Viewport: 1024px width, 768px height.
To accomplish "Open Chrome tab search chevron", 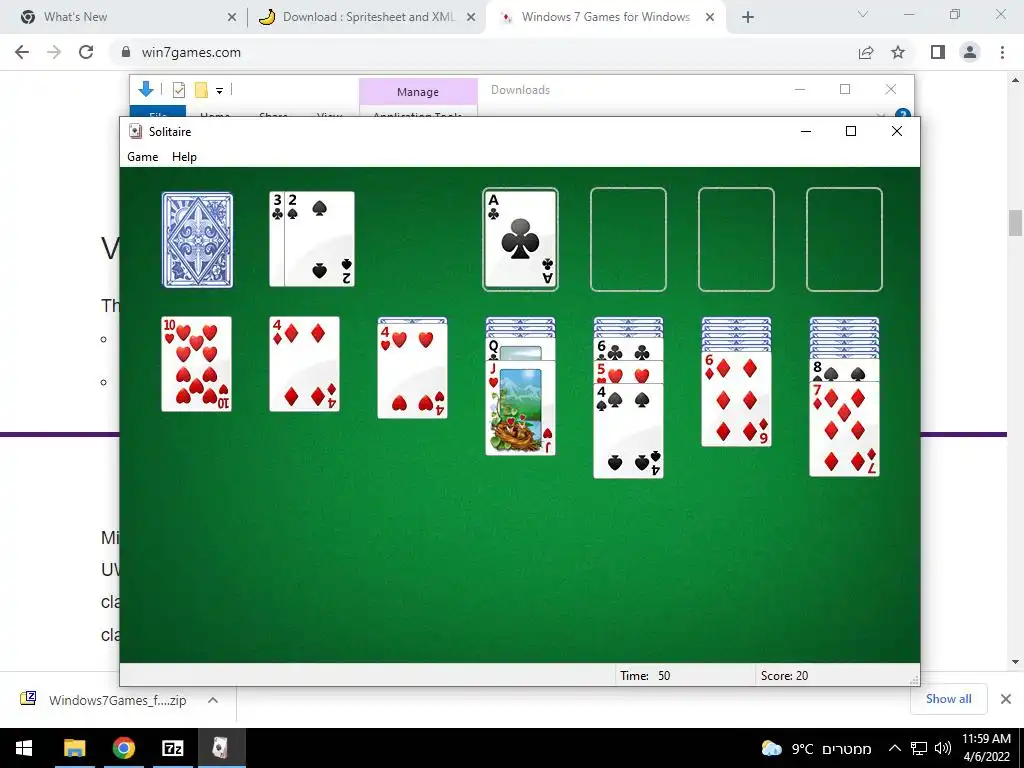I will [x=863, y=14].
